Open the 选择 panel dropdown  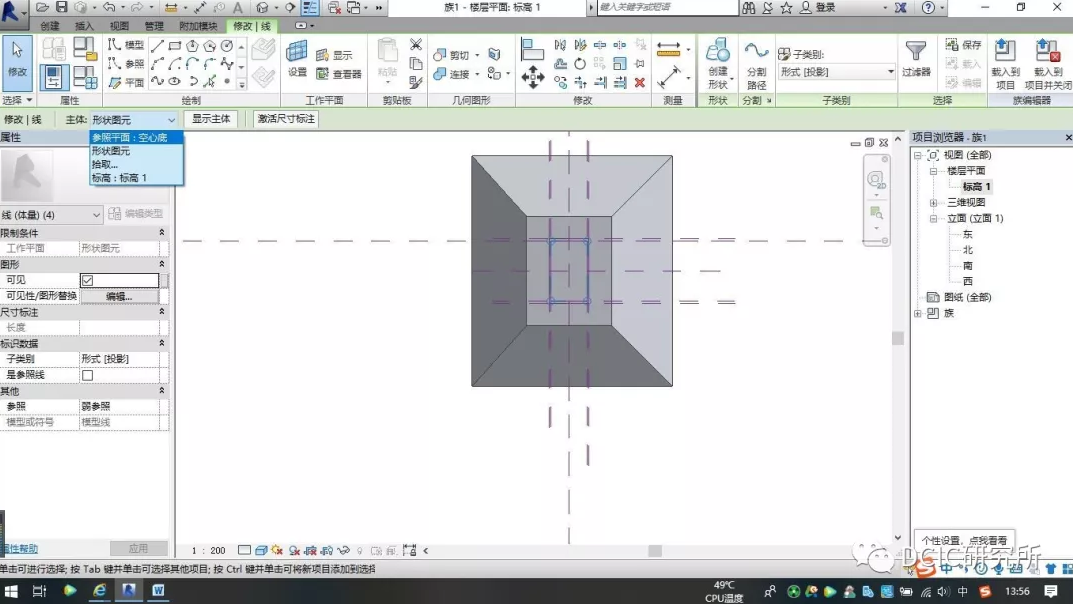point(17,100)
